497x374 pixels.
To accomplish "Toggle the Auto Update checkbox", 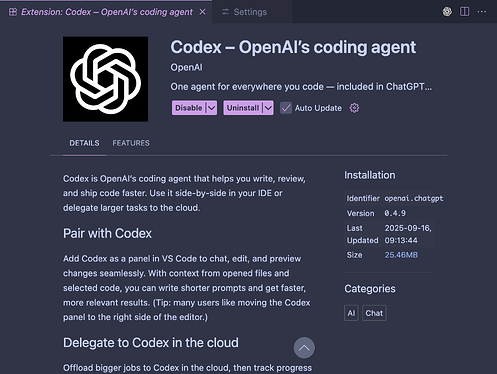I will click(286, 108).
